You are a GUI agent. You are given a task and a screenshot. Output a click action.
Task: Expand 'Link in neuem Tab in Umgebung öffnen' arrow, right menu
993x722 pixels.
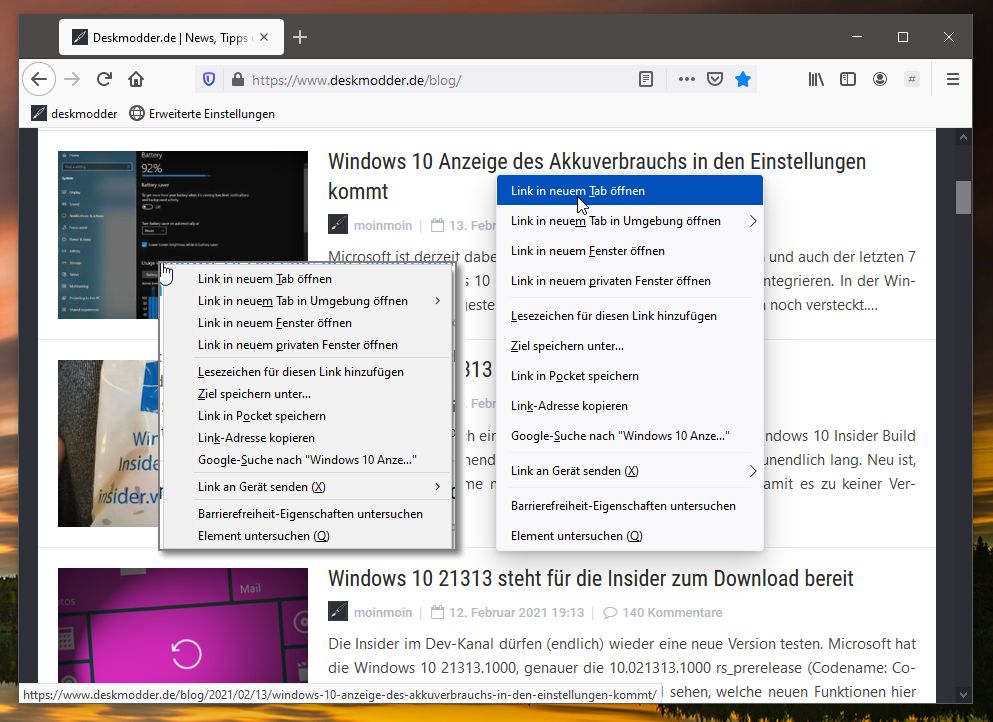[753, 221]
